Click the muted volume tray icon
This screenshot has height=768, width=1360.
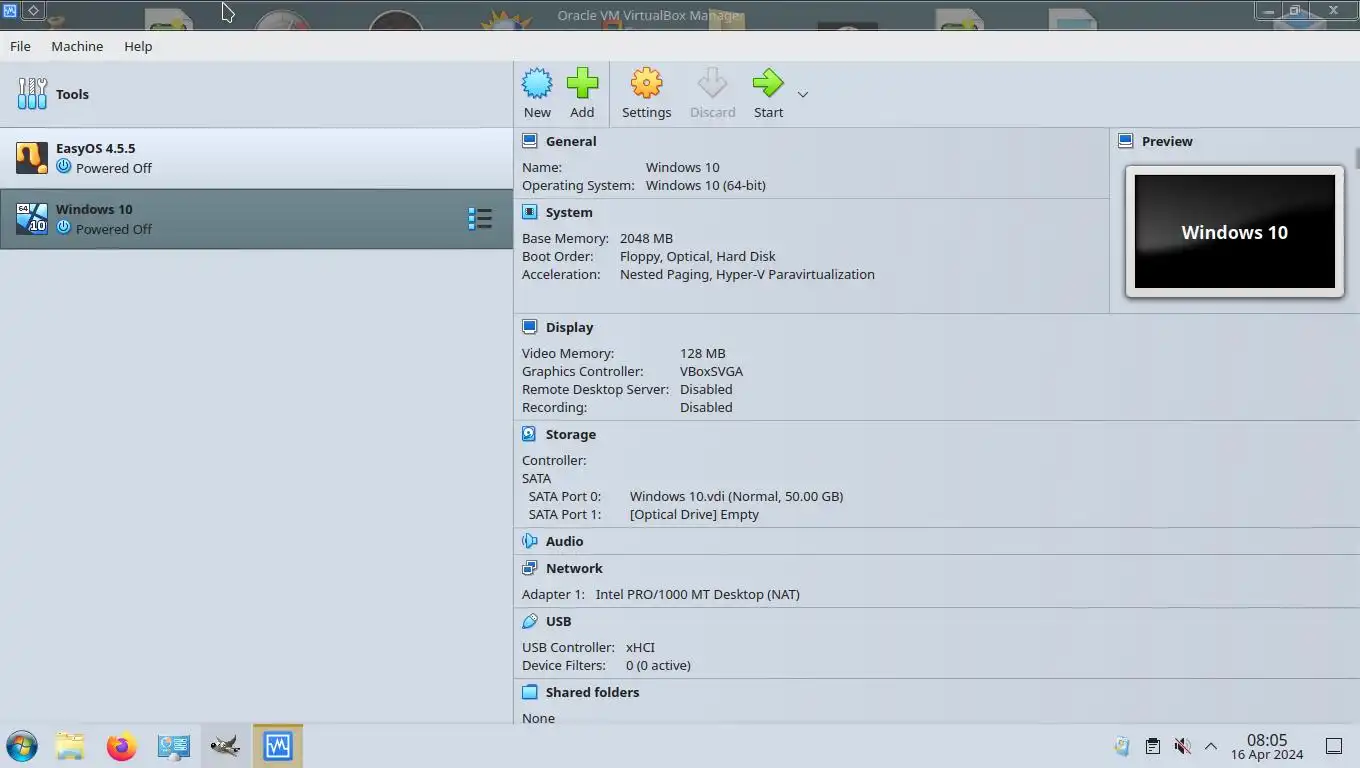coord(1182,746)
